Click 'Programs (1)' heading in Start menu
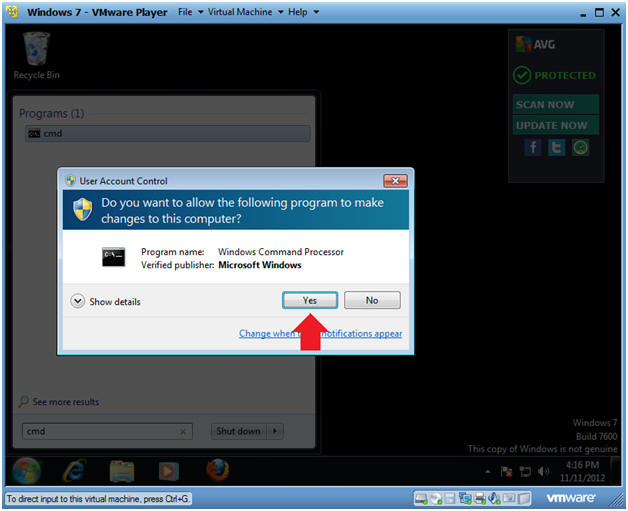 tap(51, 114)
